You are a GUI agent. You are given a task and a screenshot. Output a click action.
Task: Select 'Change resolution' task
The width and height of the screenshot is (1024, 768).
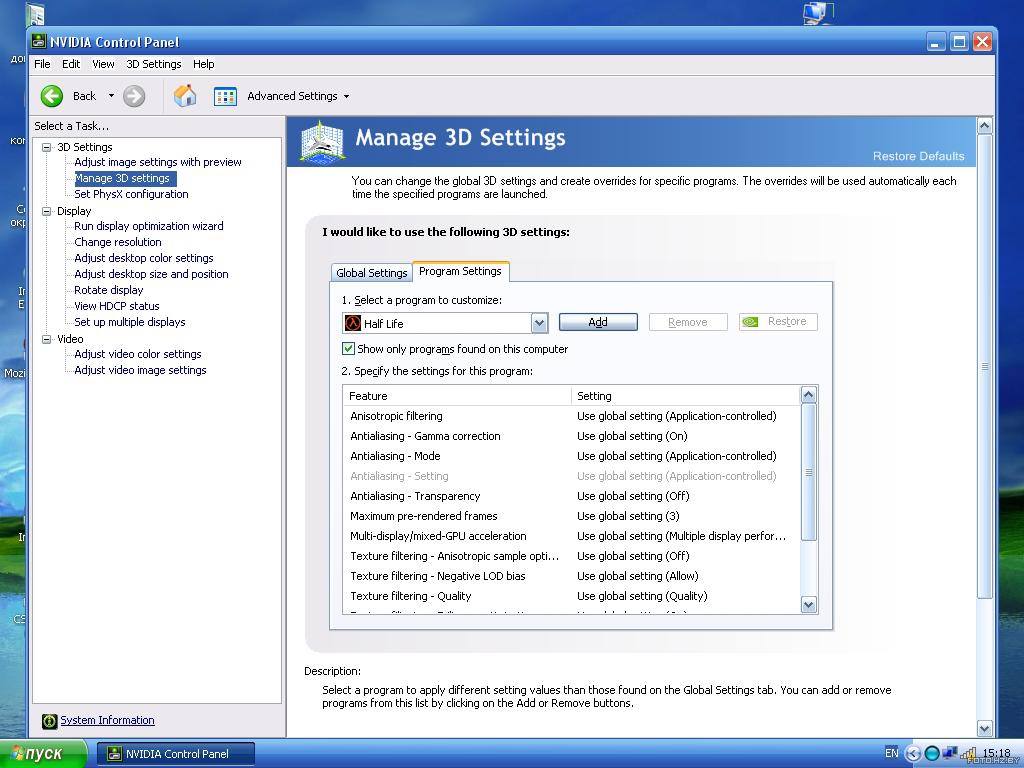[118, 242]
